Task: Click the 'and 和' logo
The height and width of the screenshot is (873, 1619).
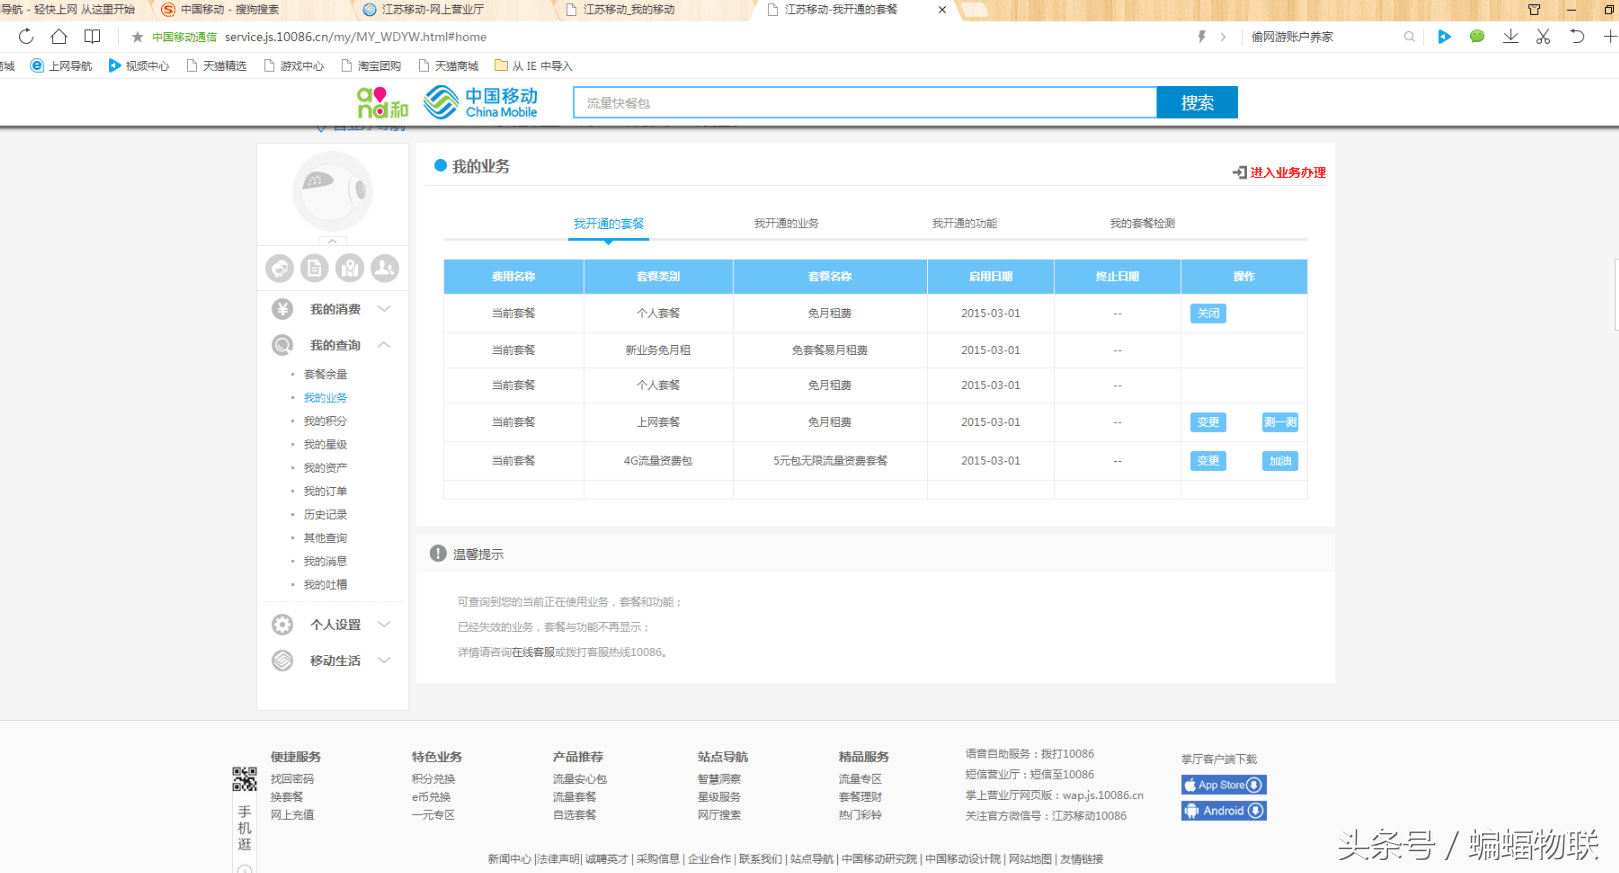Action: tap(383, 102)
